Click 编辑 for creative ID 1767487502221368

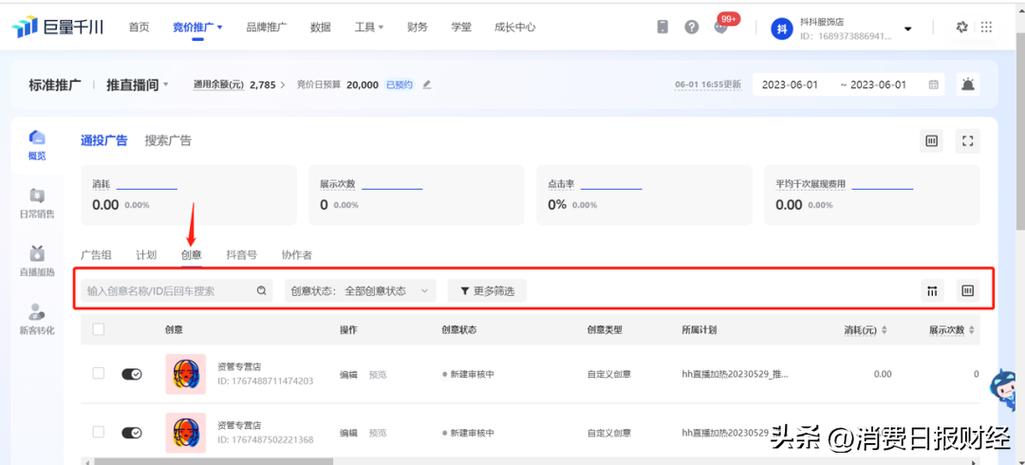(348, 433)
